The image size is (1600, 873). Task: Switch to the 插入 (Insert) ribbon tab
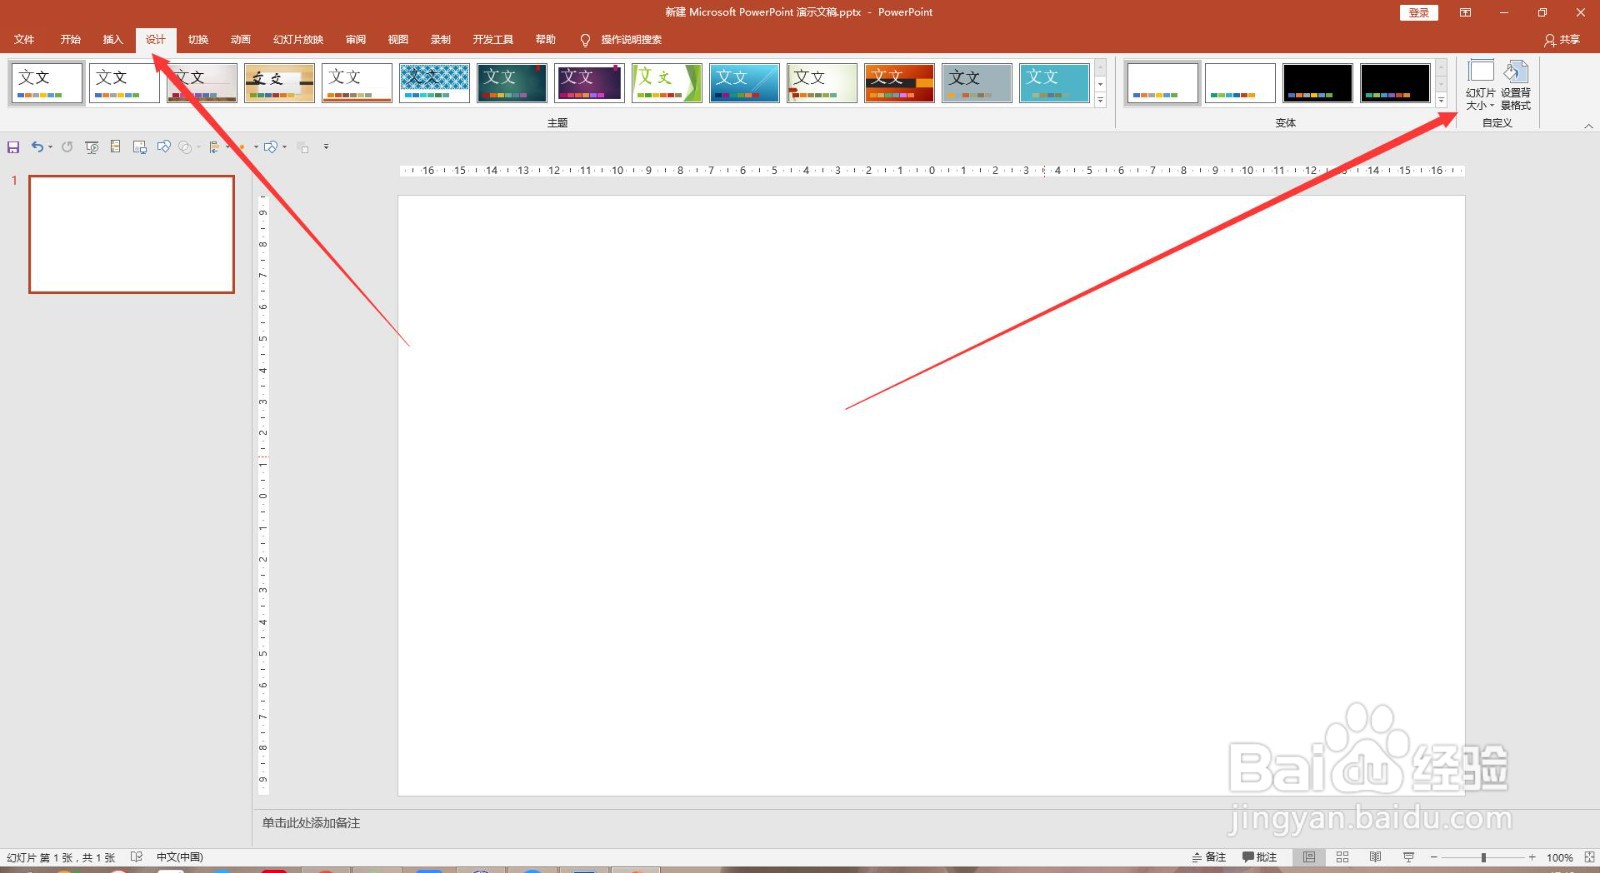pyautogui.click(x=113, y=40)
